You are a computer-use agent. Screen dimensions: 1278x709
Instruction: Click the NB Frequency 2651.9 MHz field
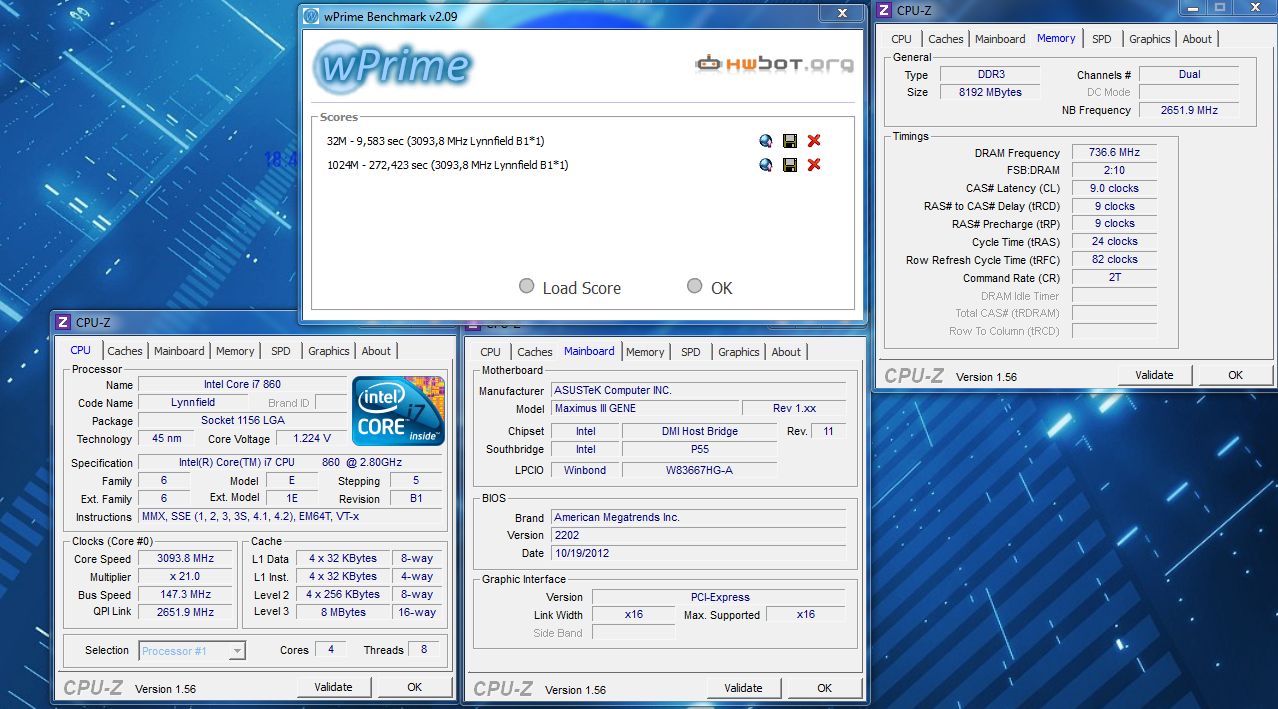1189,110
